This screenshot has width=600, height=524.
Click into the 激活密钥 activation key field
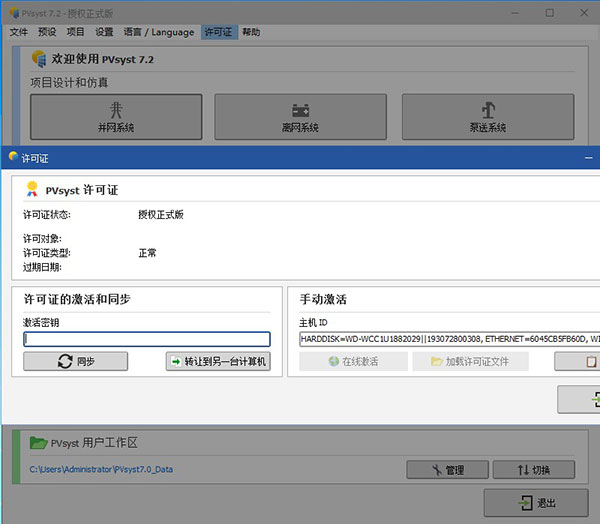click(x=147, y=339)
